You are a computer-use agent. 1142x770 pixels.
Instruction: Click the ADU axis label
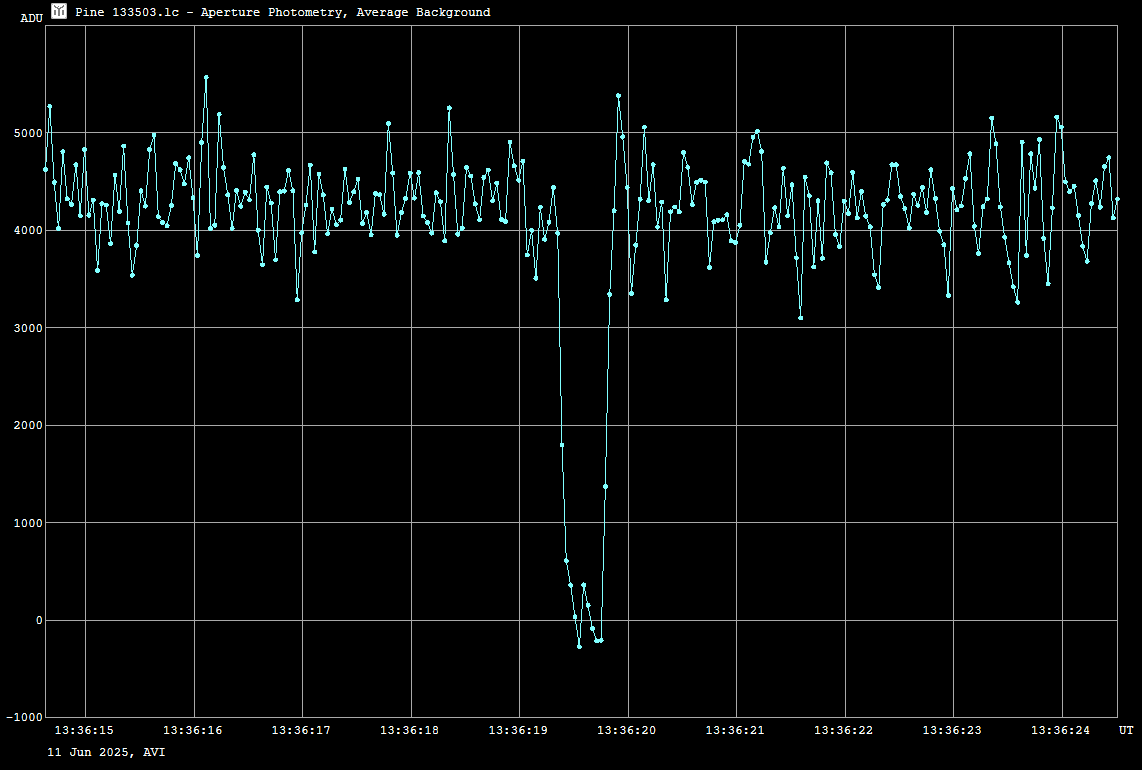pyautogui.click(x=32, y=18)
